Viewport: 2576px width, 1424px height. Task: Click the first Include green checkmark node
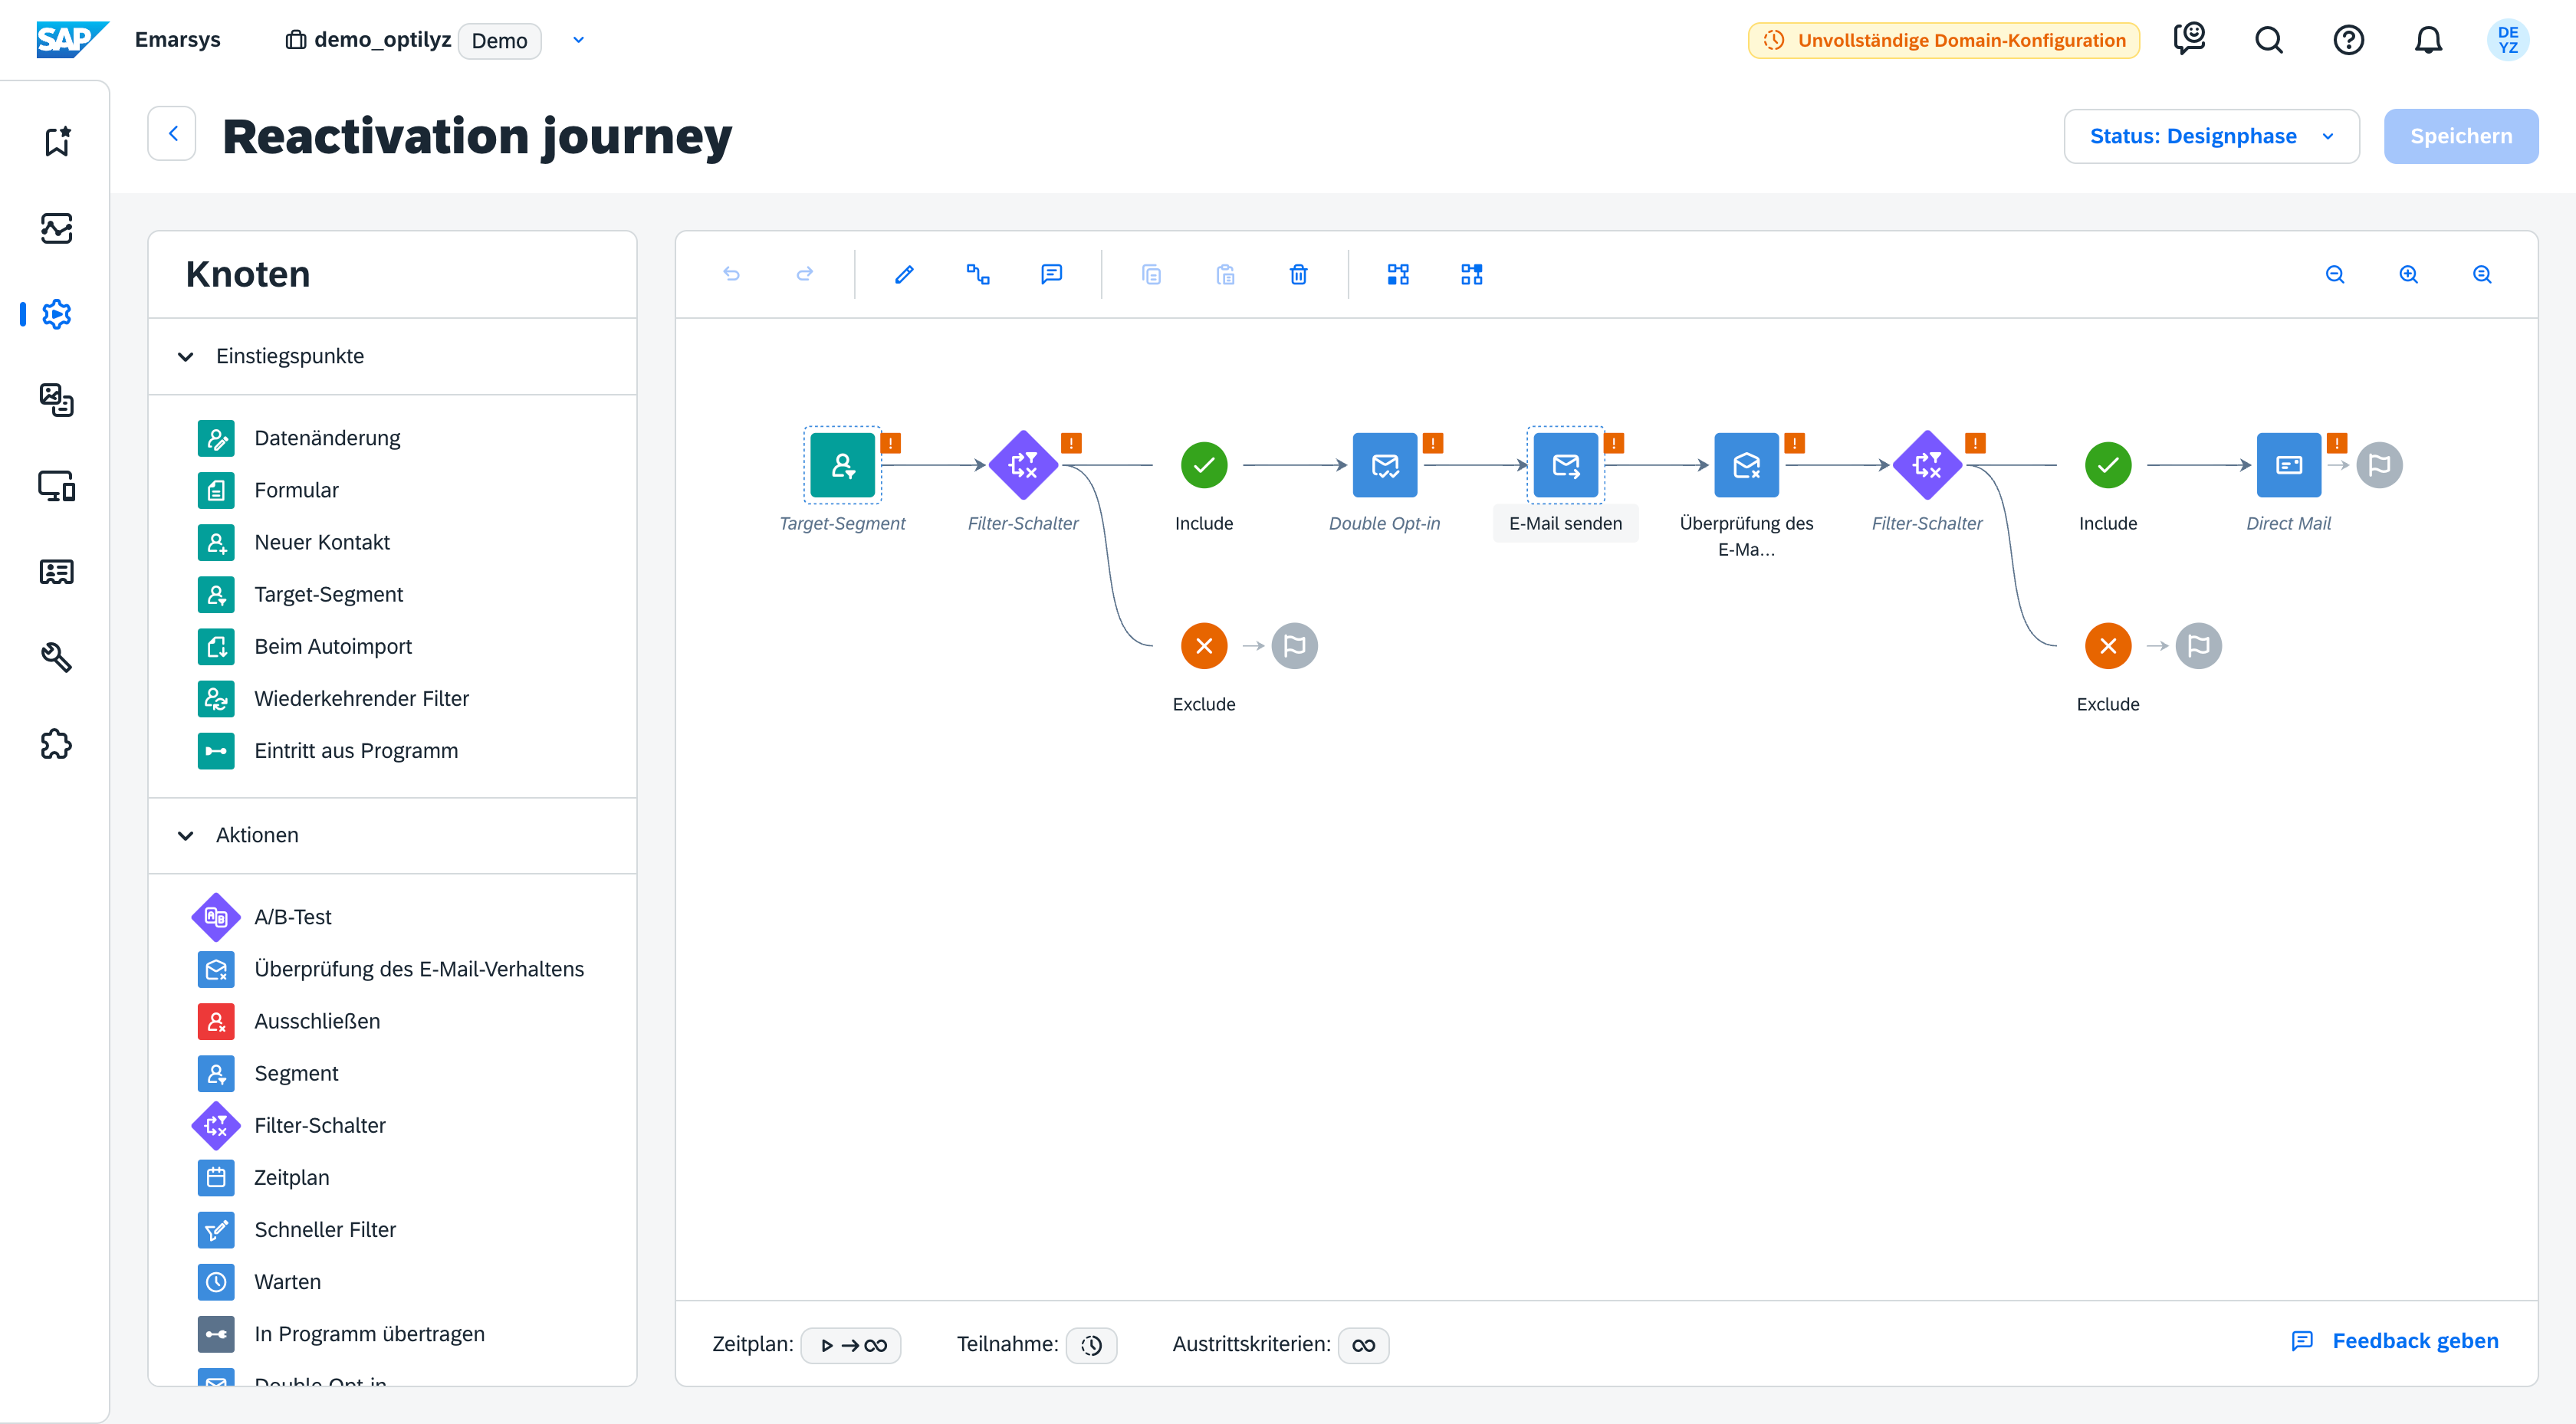[x=1204, y=465]
